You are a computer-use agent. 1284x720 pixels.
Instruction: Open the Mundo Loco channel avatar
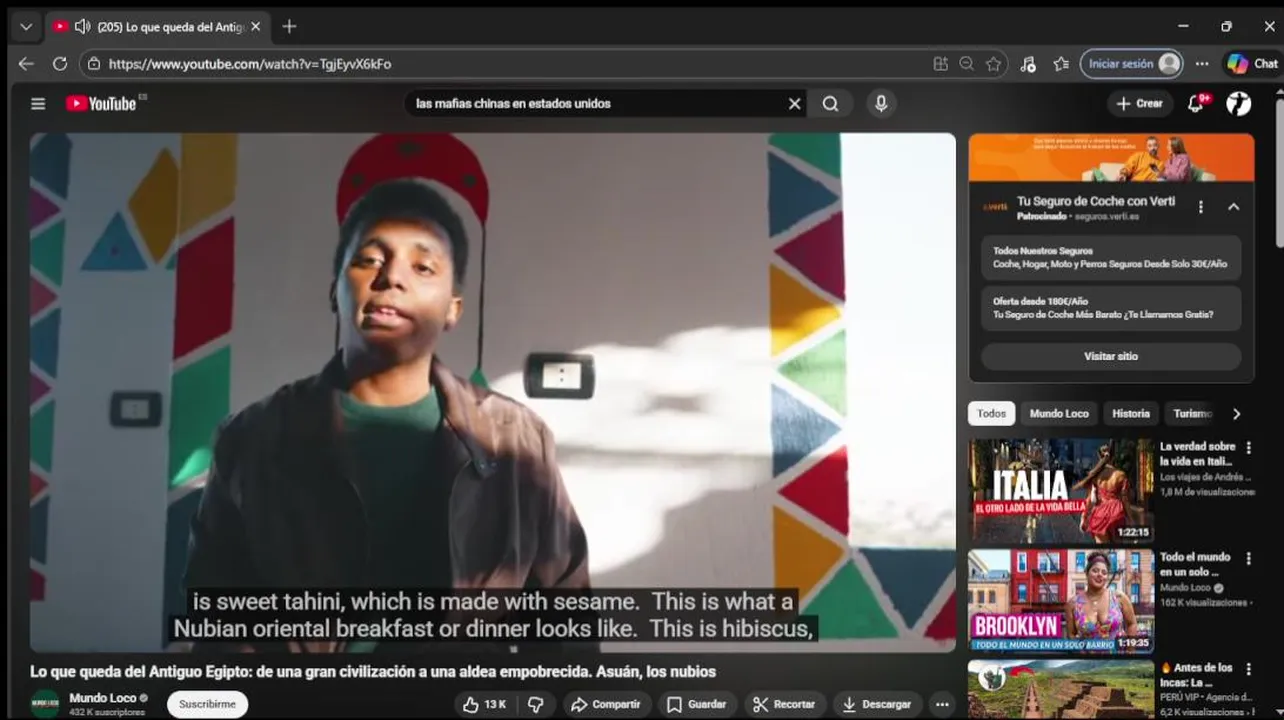[45, 704]
